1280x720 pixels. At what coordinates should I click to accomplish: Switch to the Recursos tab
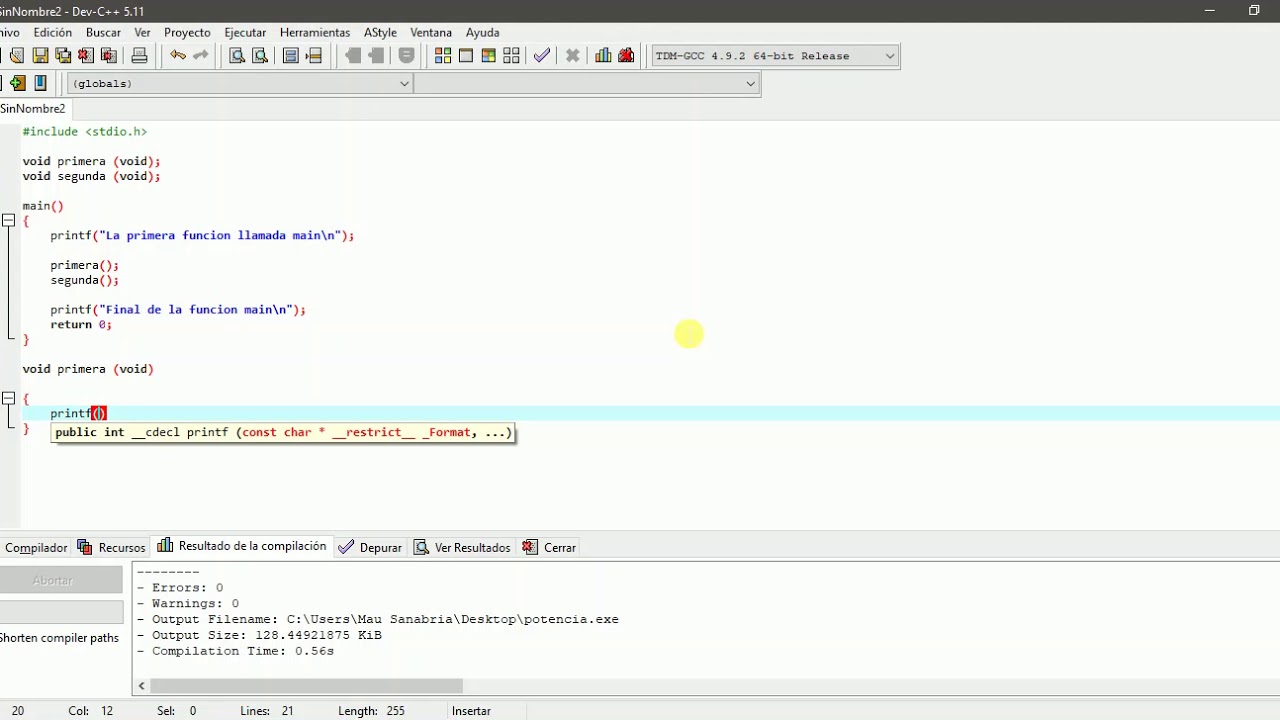112,547
